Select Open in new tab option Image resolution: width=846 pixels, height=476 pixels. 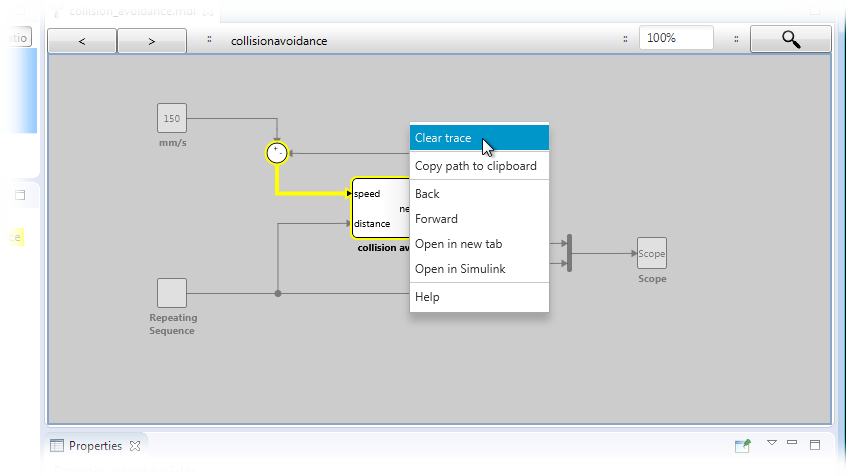tap(458, 244)
